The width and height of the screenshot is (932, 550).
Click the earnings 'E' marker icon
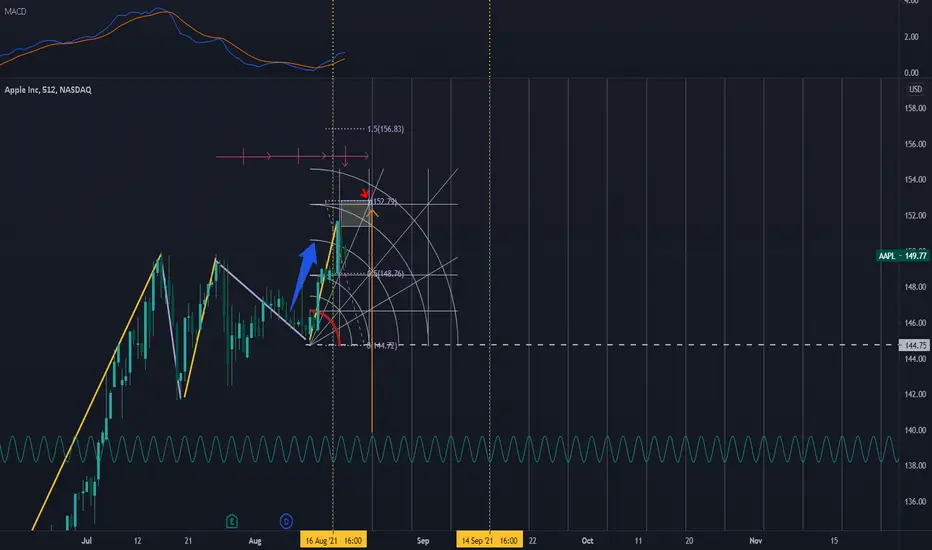pyautogui.click(x=232, y=521)
